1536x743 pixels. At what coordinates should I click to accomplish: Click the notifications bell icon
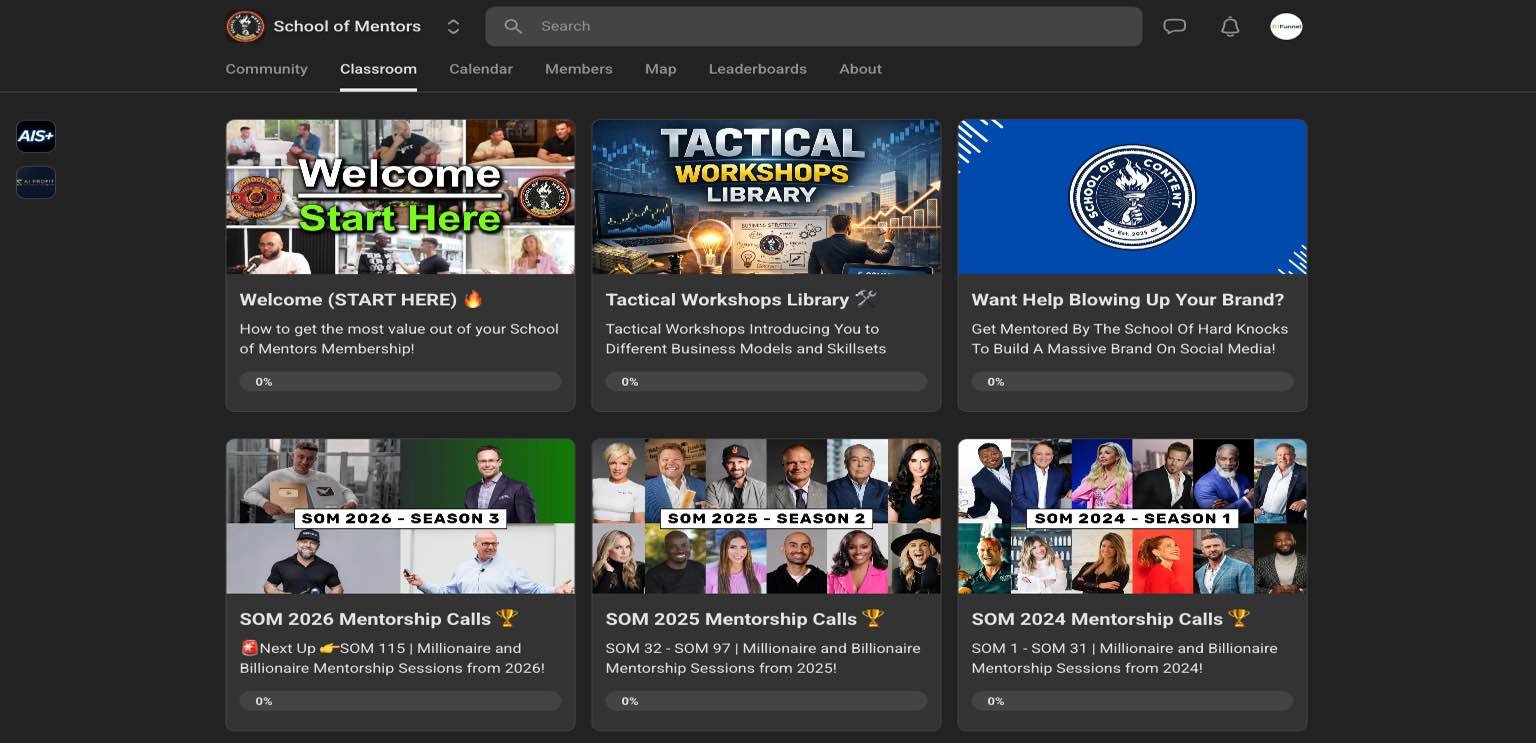point(1230,27)
